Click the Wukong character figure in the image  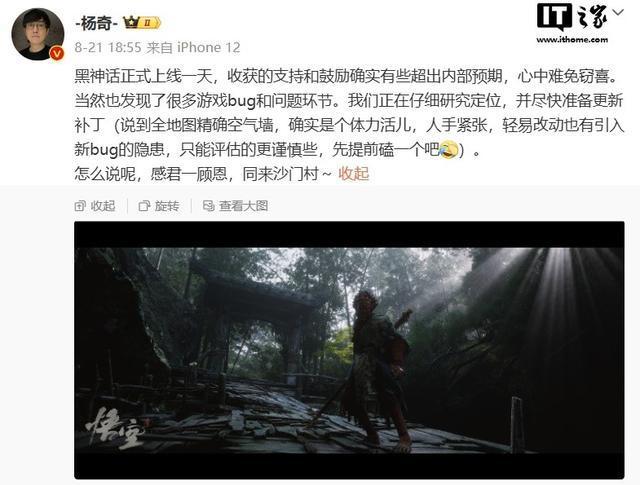378,367
